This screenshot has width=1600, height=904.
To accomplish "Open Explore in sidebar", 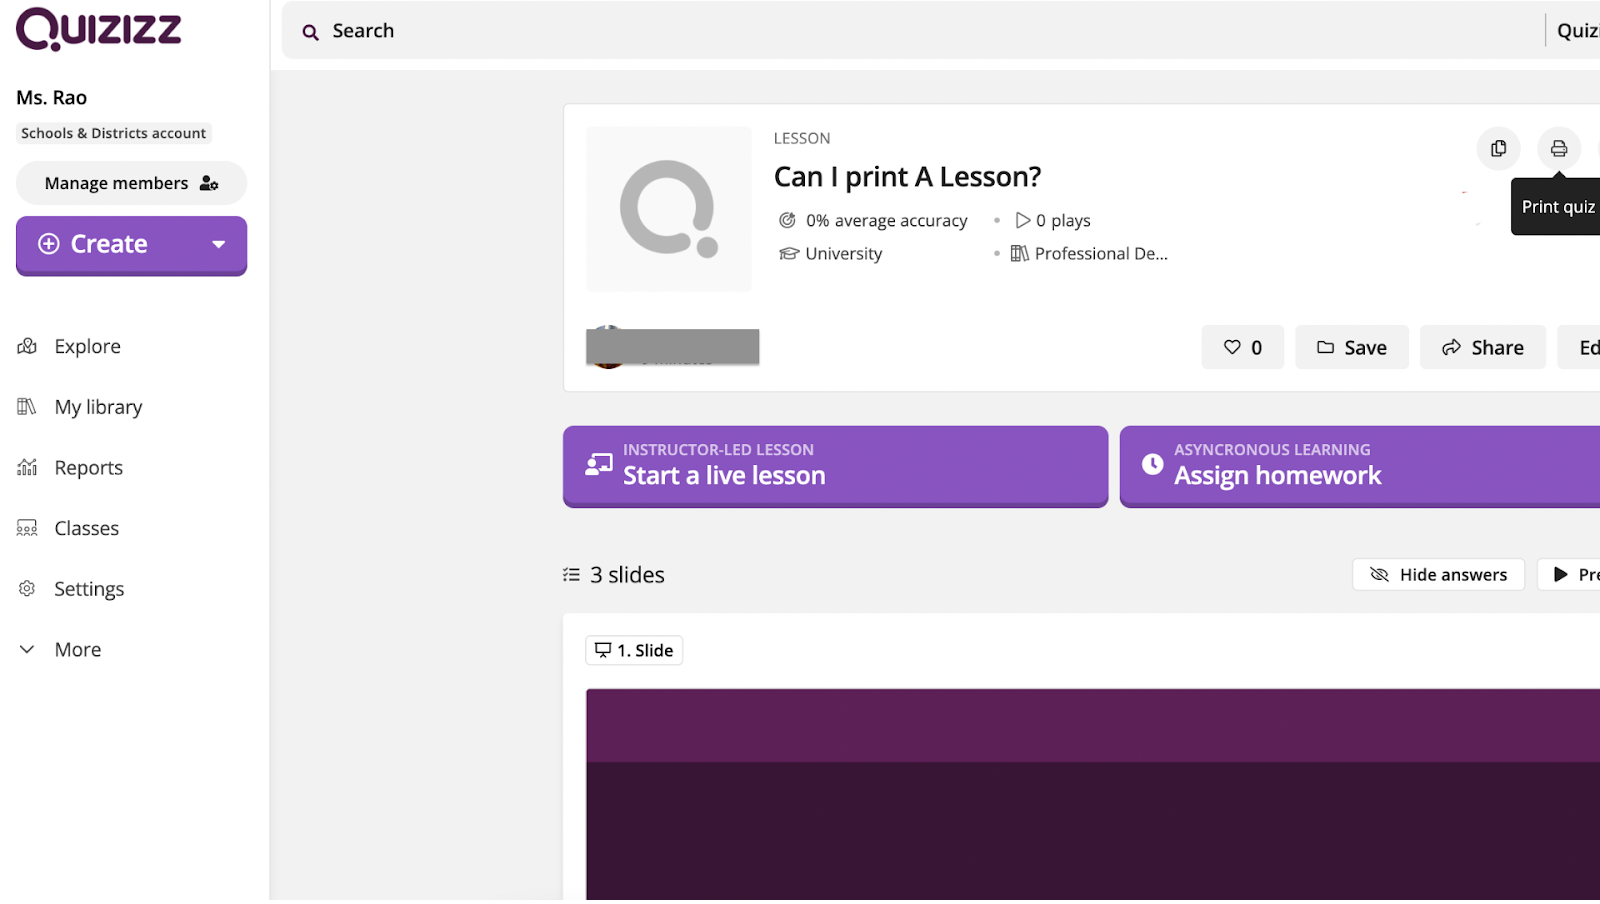I will pyautogui.click(x=87, y=347).
